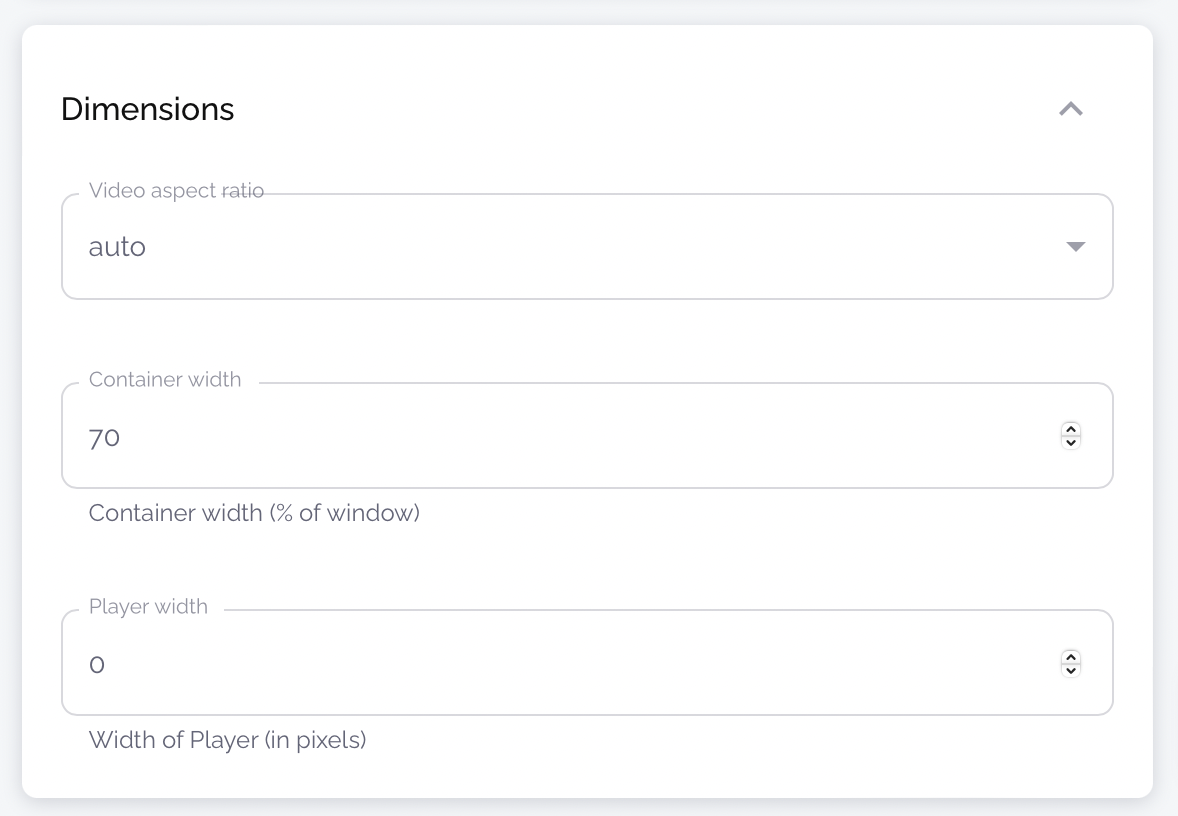The height and width of the screenshot is (816, 1178).
Task: Focus the Container width input field
Action: pos(560,437)
